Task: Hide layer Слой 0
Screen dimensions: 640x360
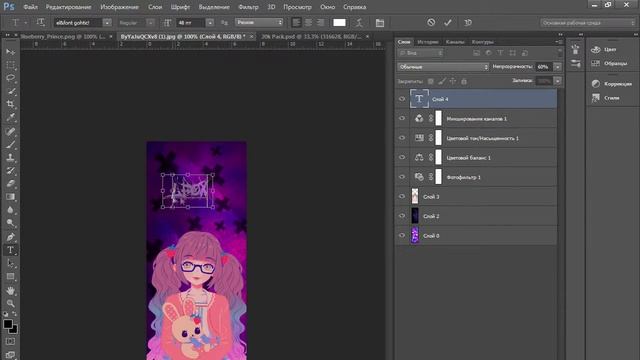Action: [x=402, y=236]
